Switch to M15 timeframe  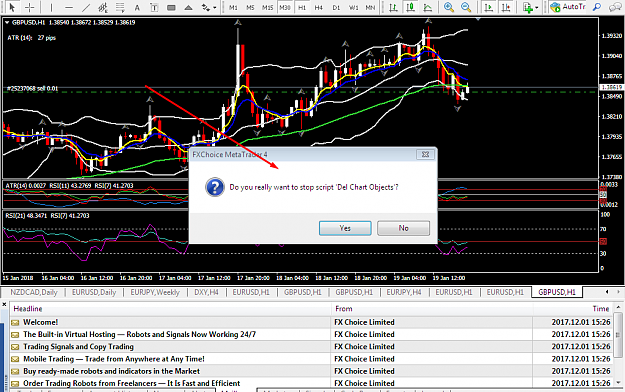[267, 7]
